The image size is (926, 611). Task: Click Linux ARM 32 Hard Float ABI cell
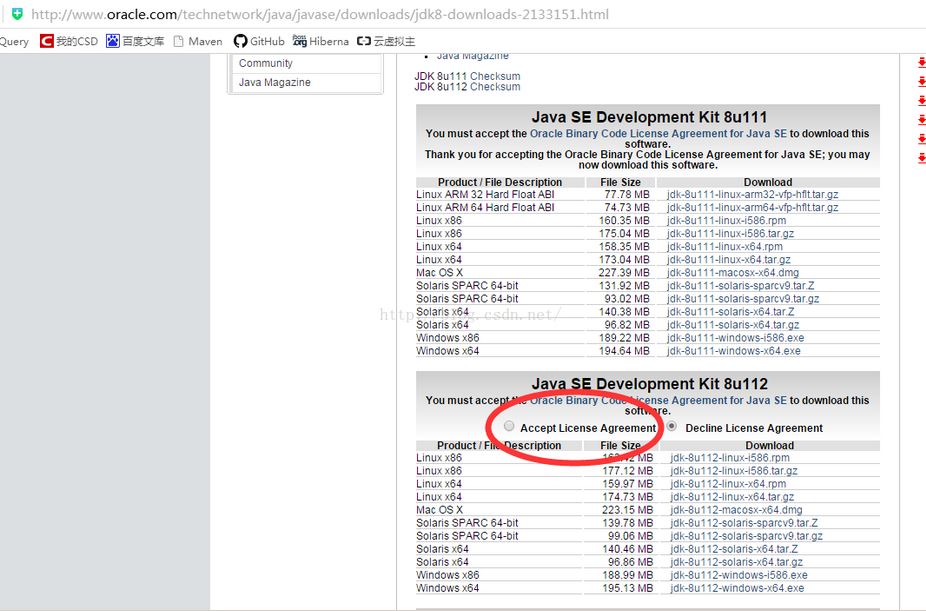coord(485,194)
